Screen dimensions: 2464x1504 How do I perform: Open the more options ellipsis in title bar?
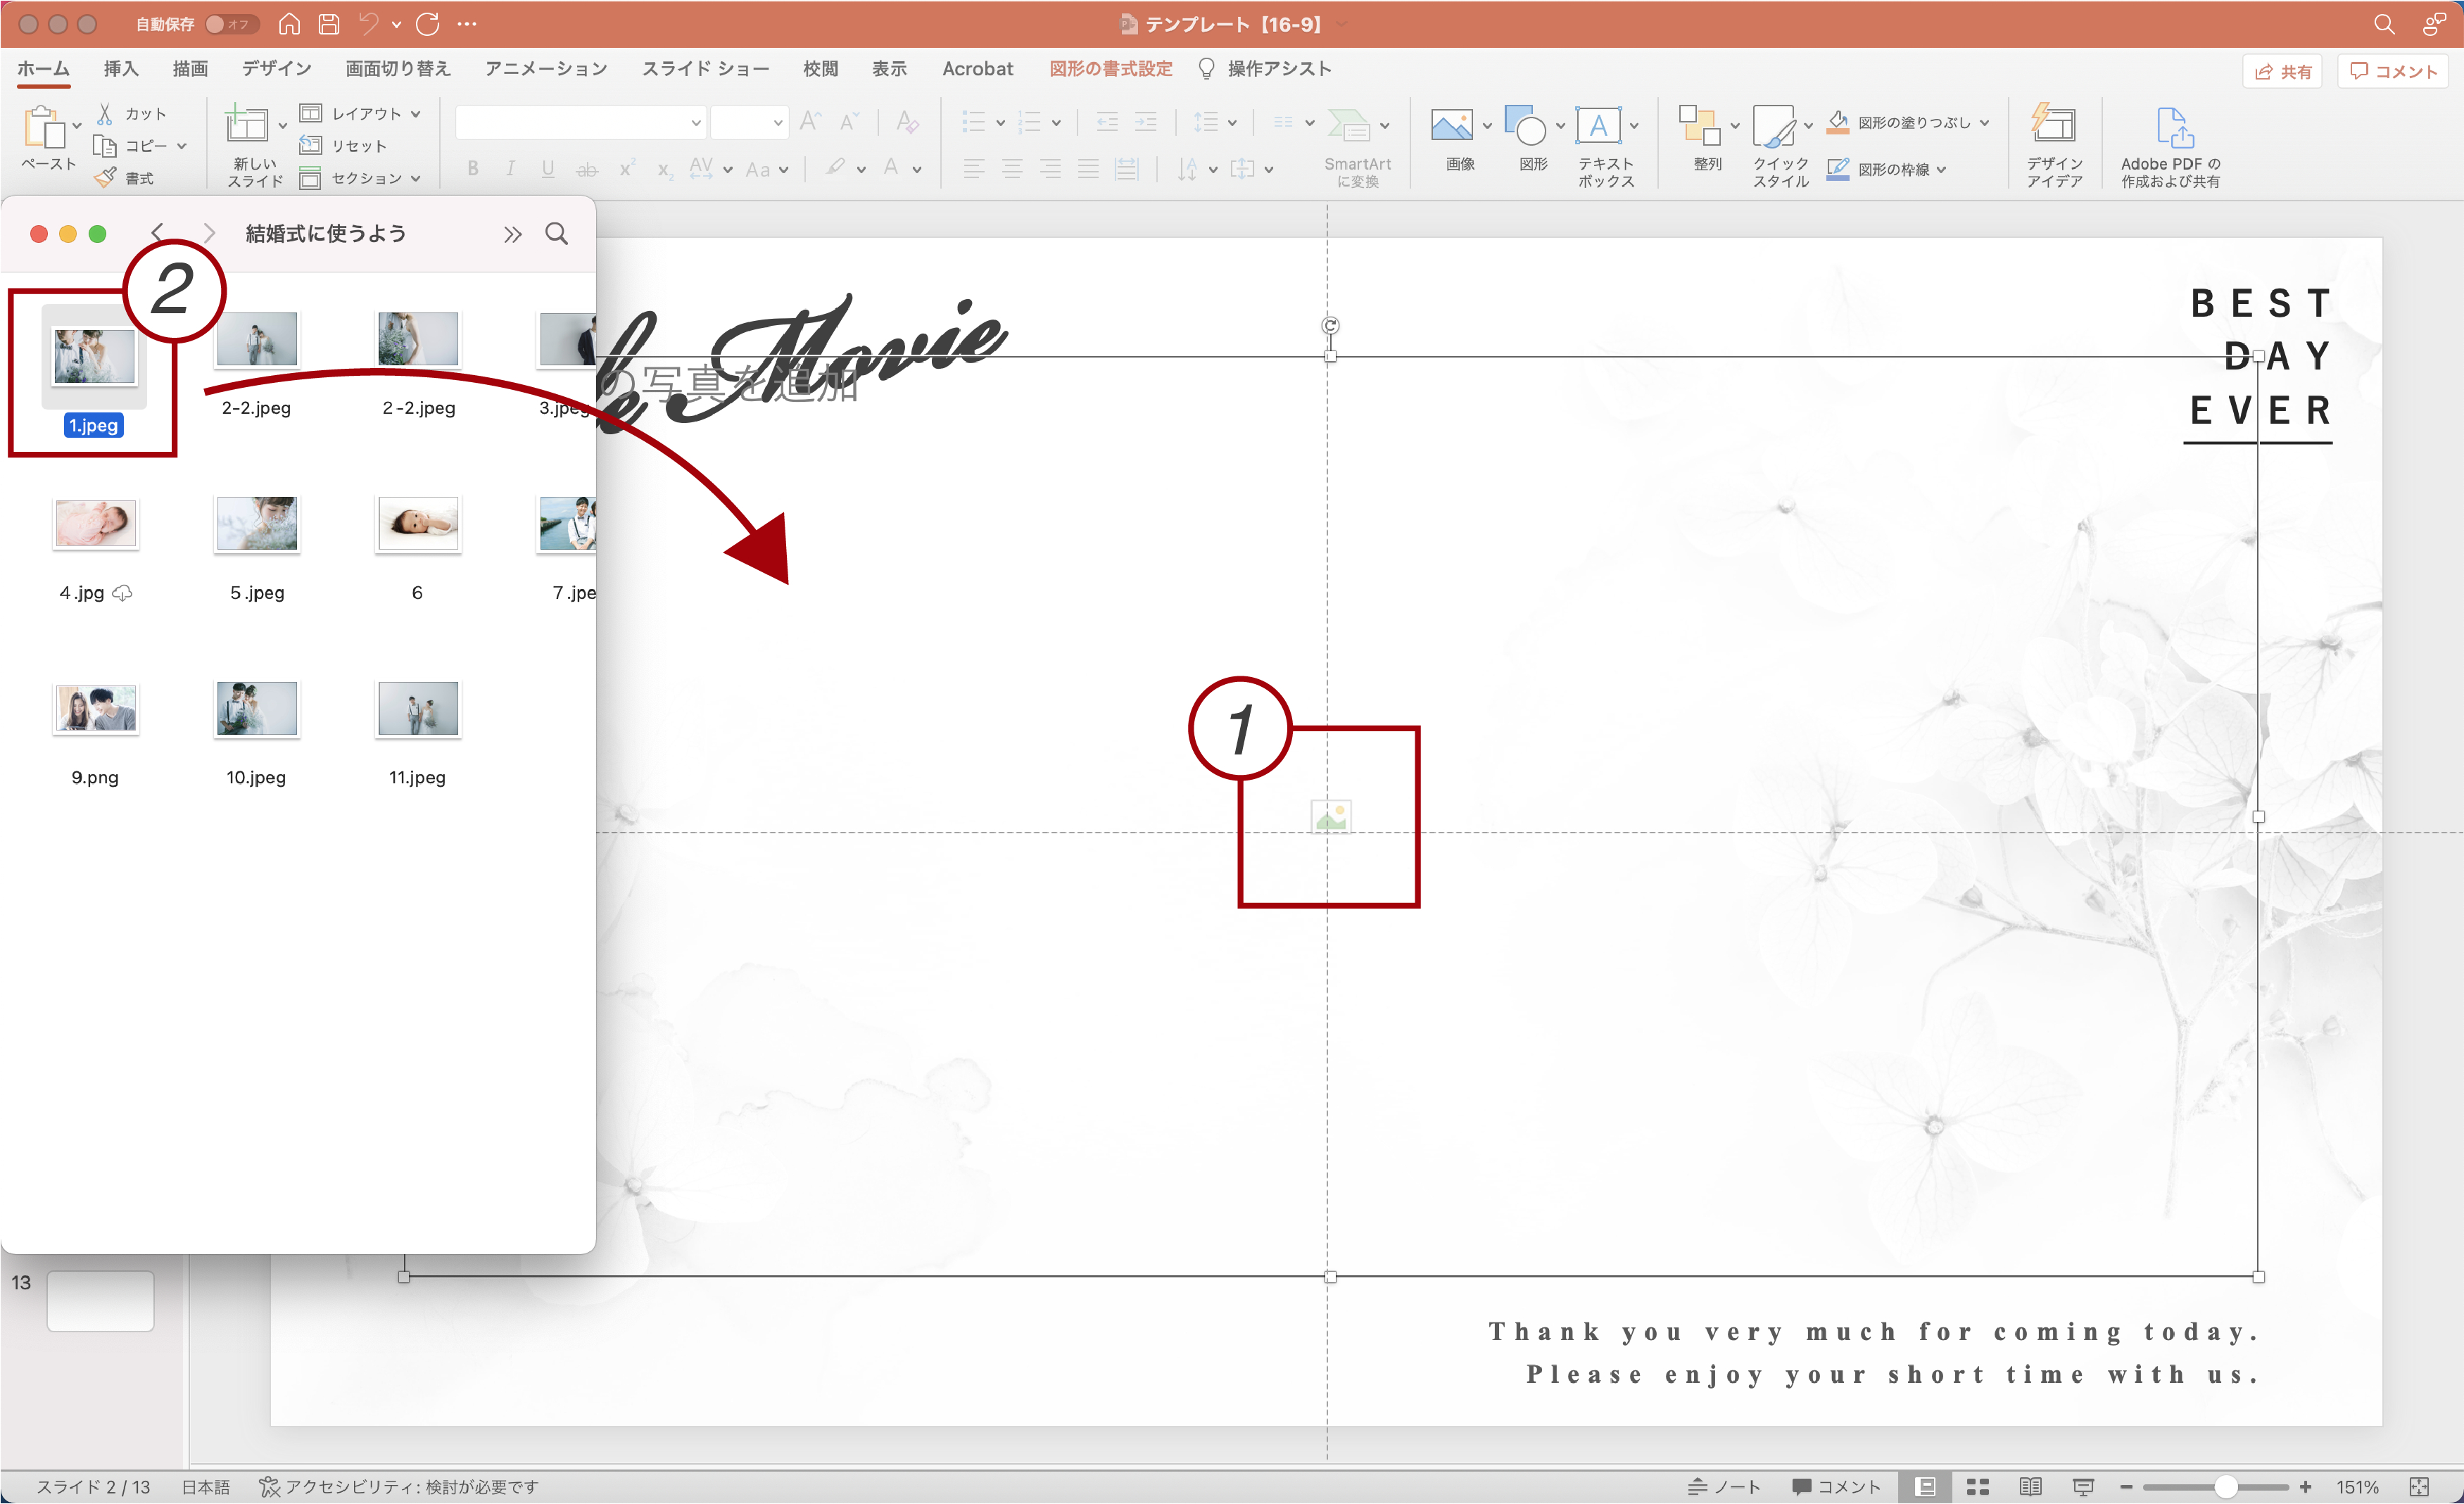point(467,24)
